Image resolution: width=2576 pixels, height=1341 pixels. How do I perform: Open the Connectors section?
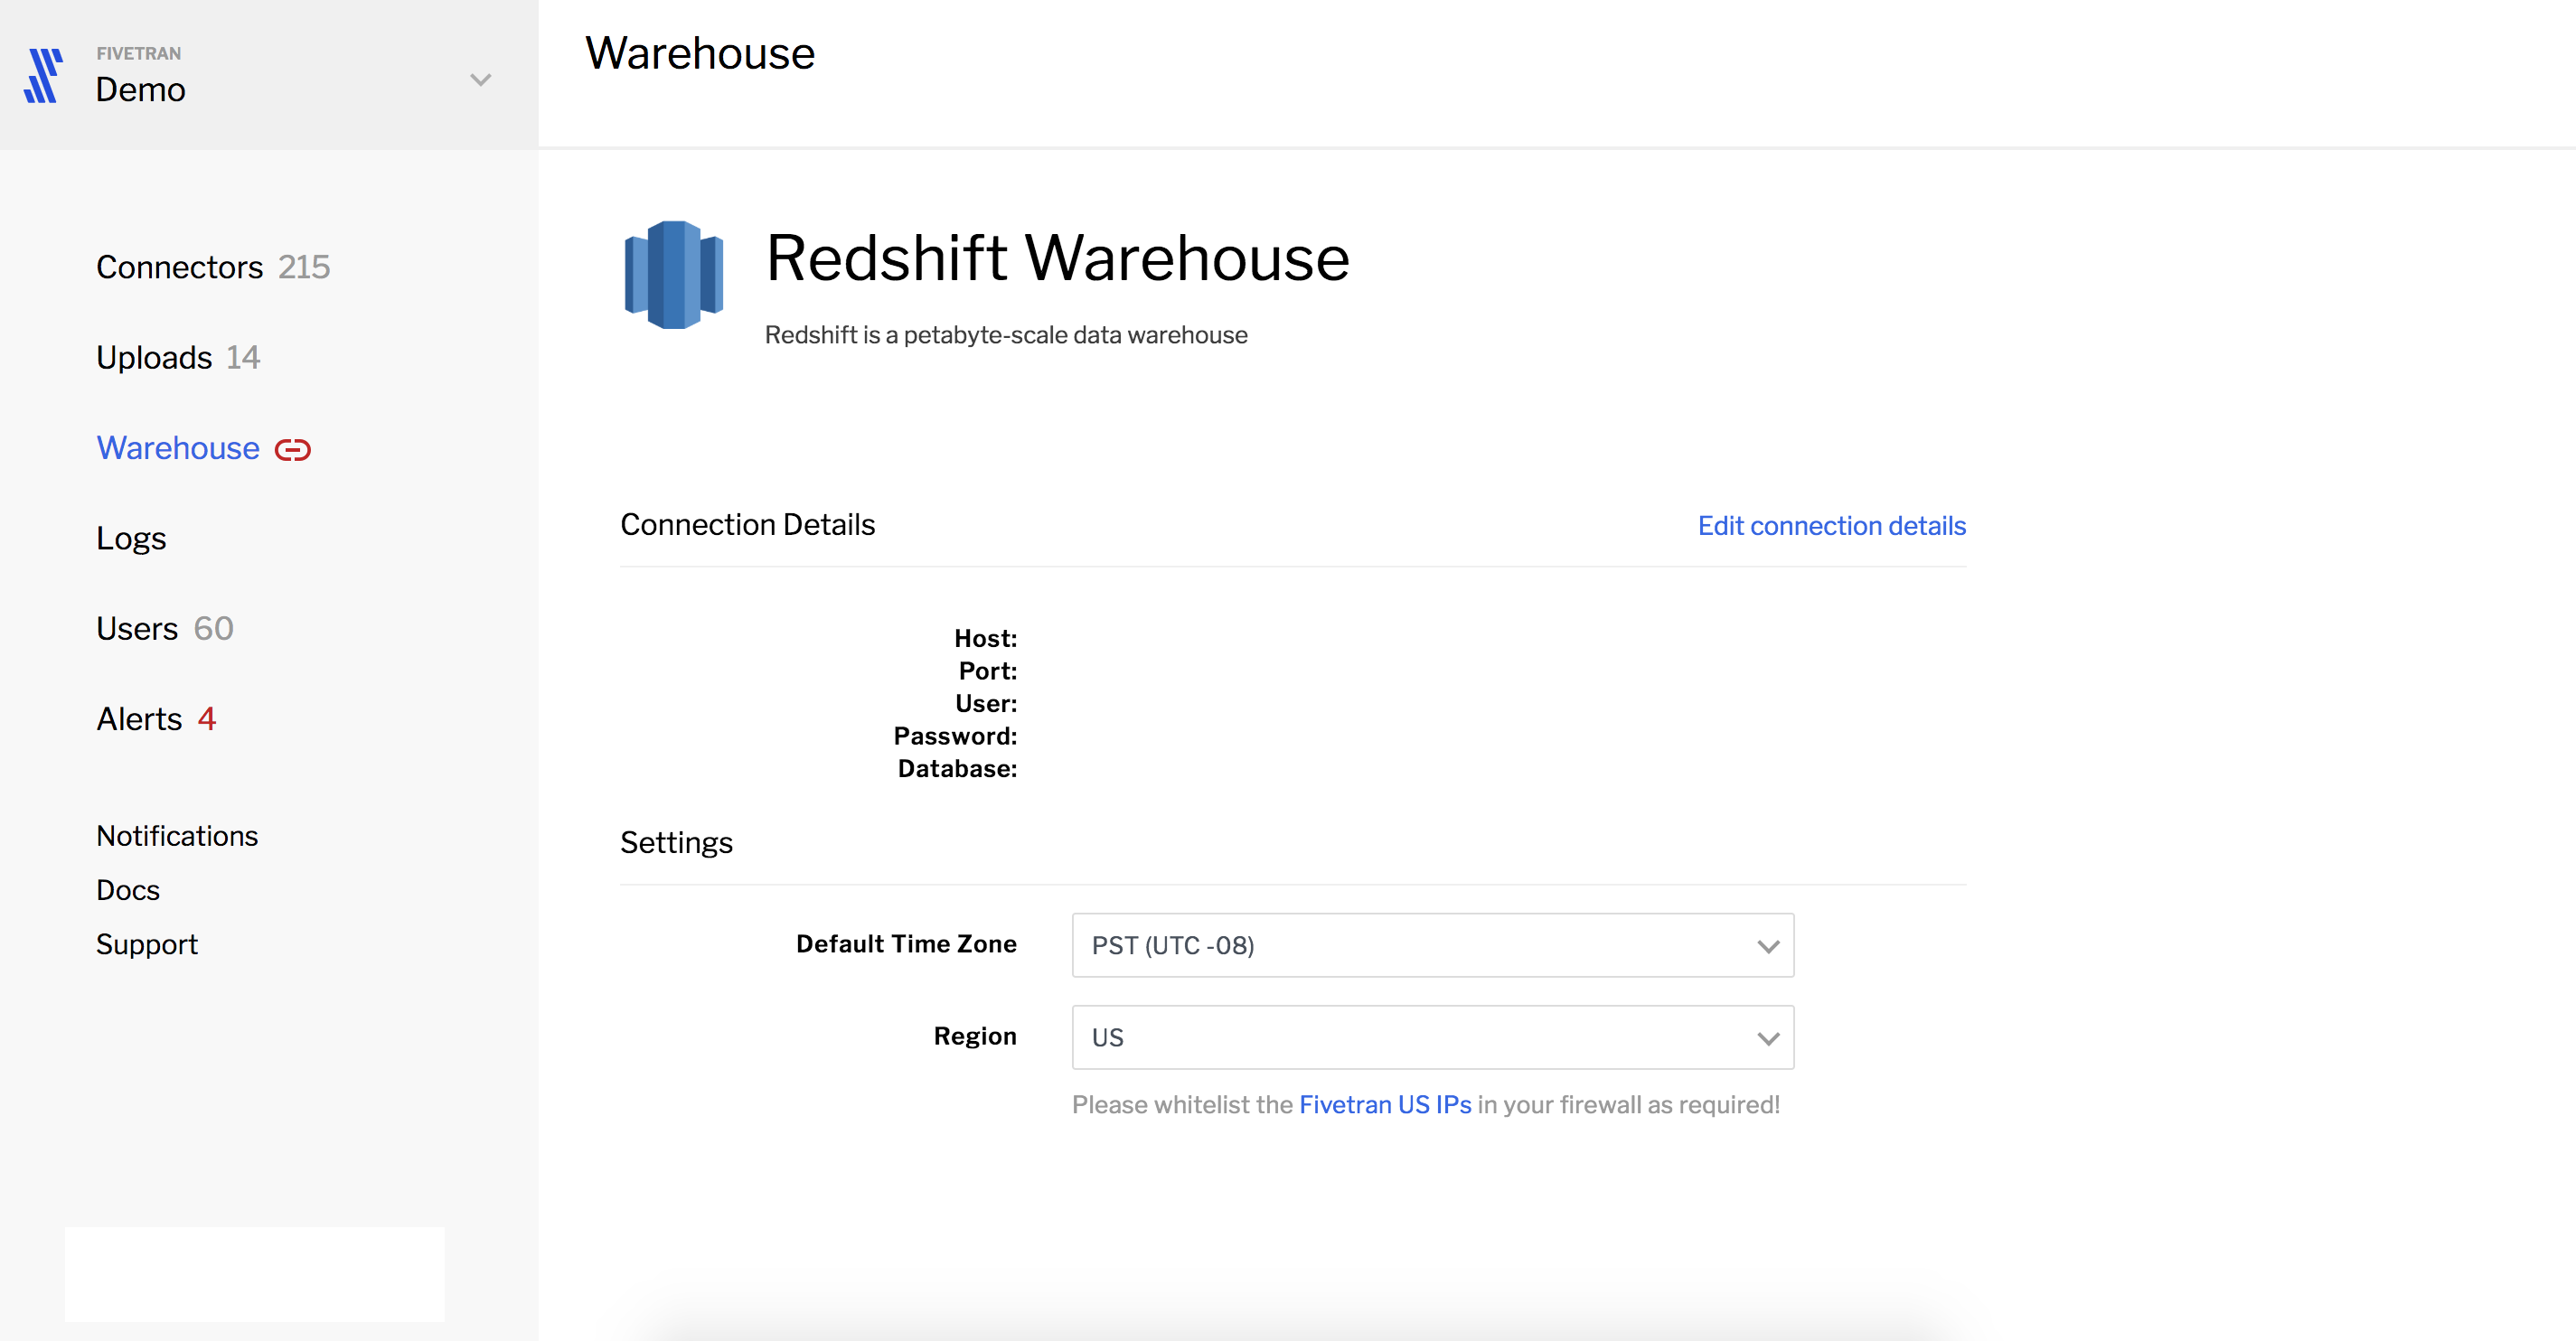[x=181, y=266]
